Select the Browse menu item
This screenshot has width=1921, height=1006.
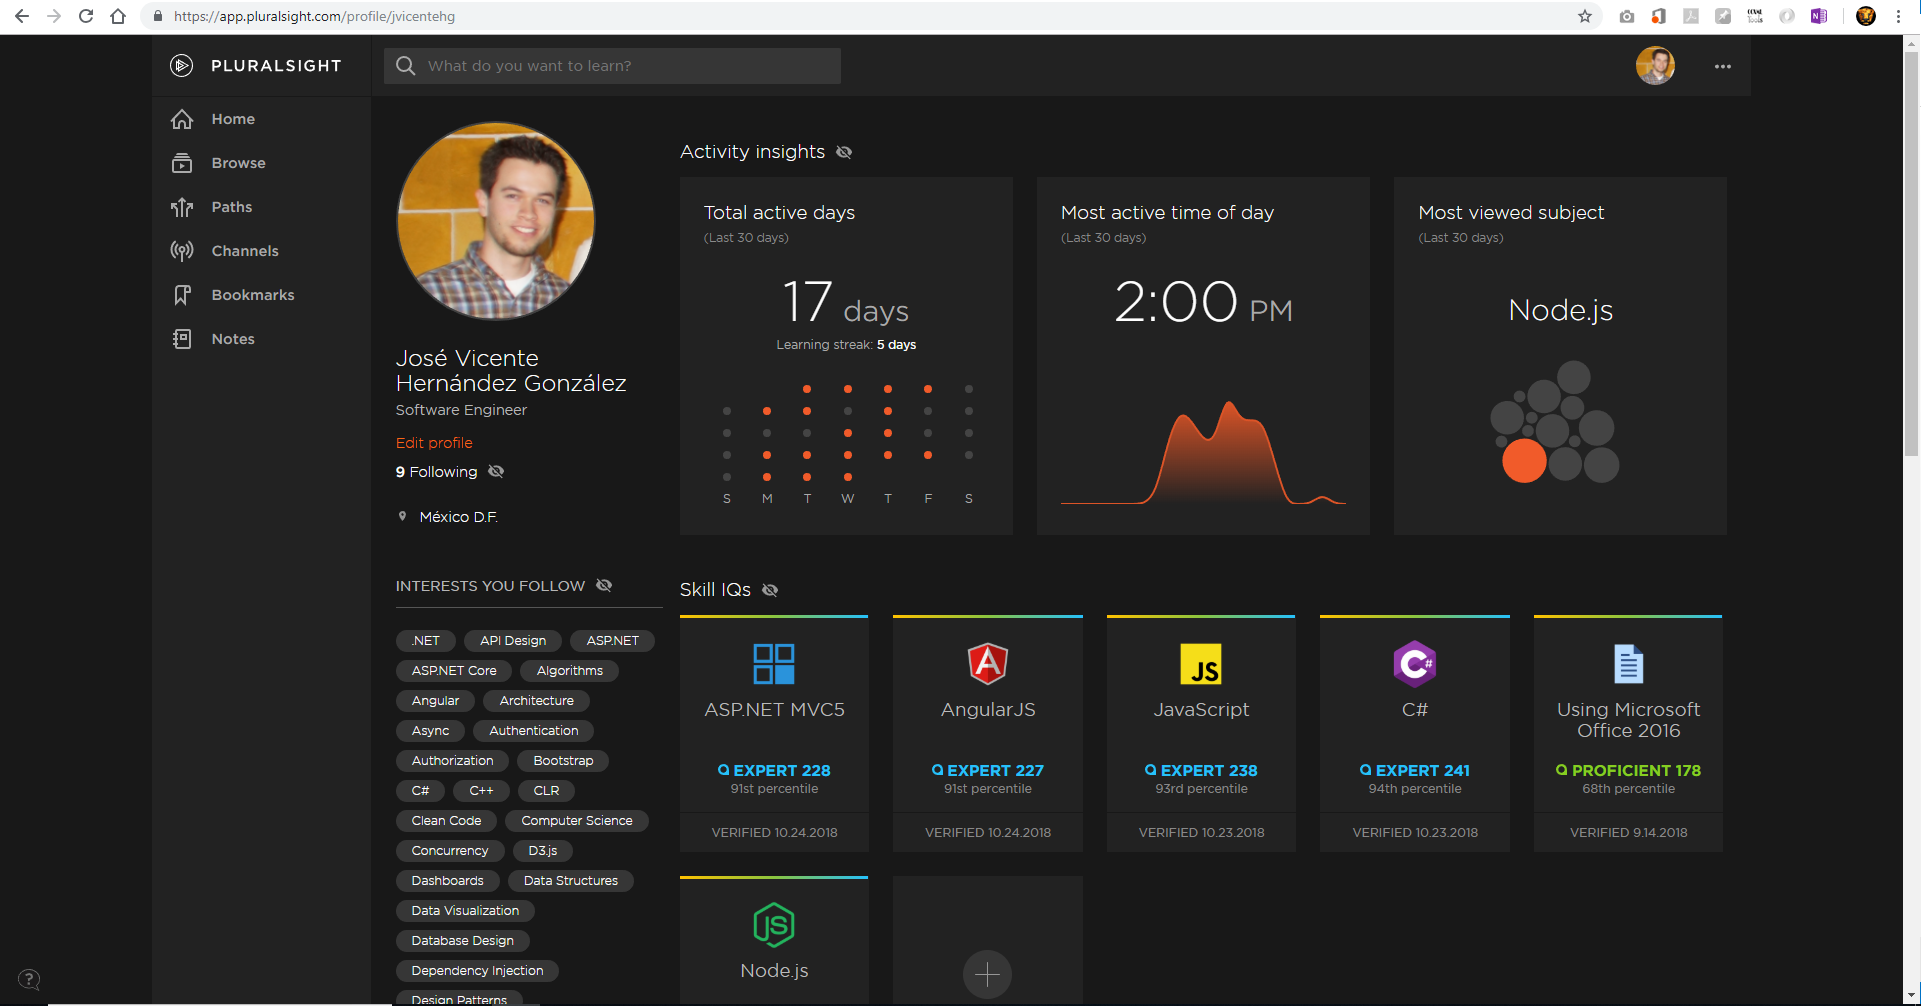point(238,163)
